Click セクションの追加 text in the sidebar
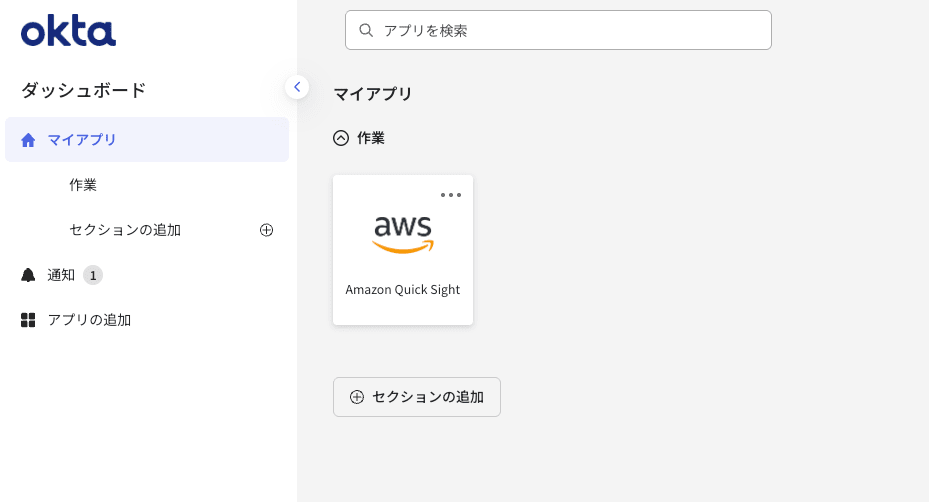The image size is (929, 502). tap(125, 230)
